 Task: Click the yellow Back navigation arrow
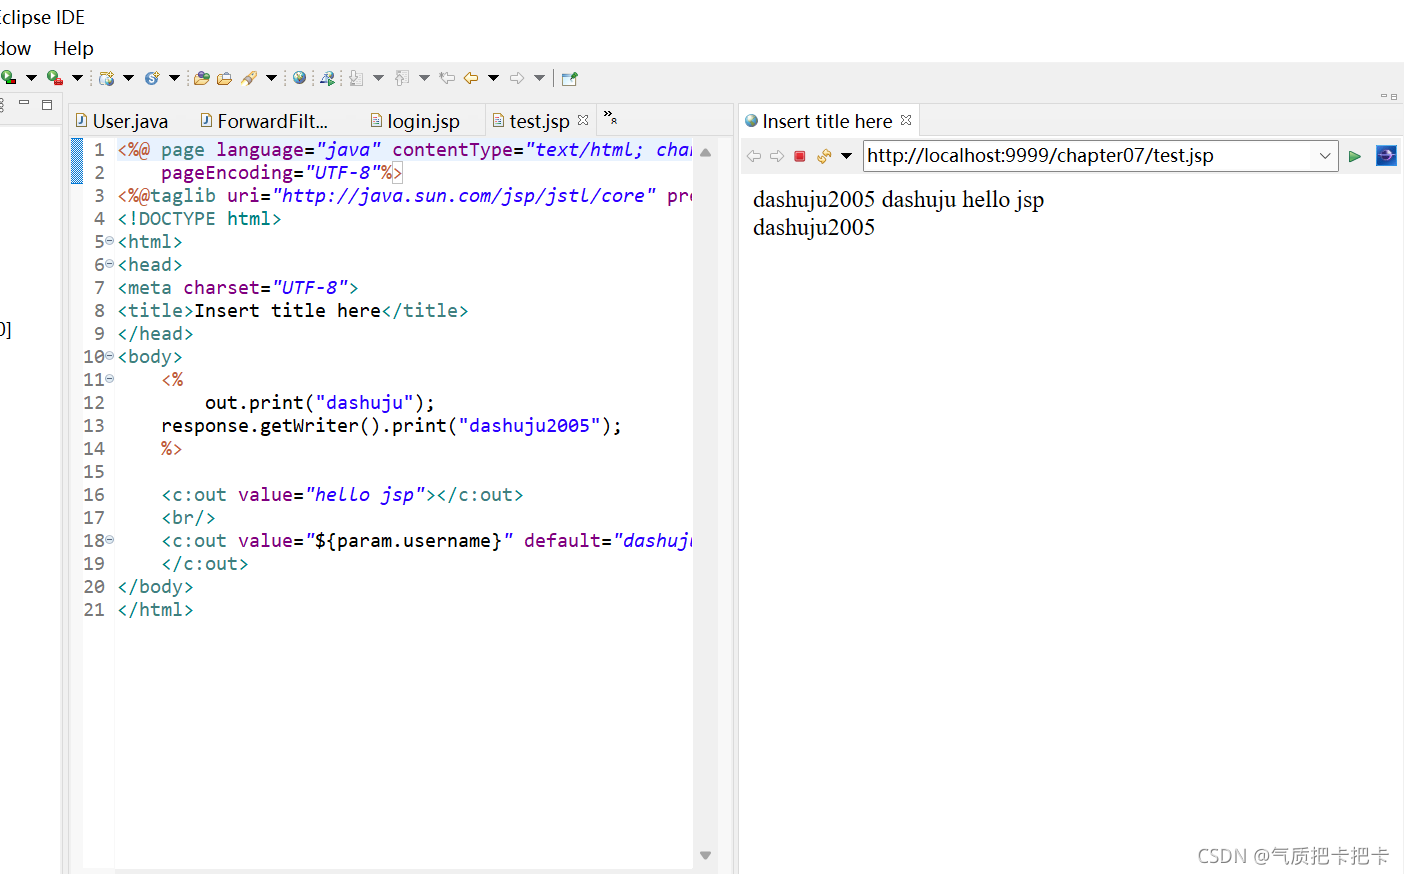471,78
